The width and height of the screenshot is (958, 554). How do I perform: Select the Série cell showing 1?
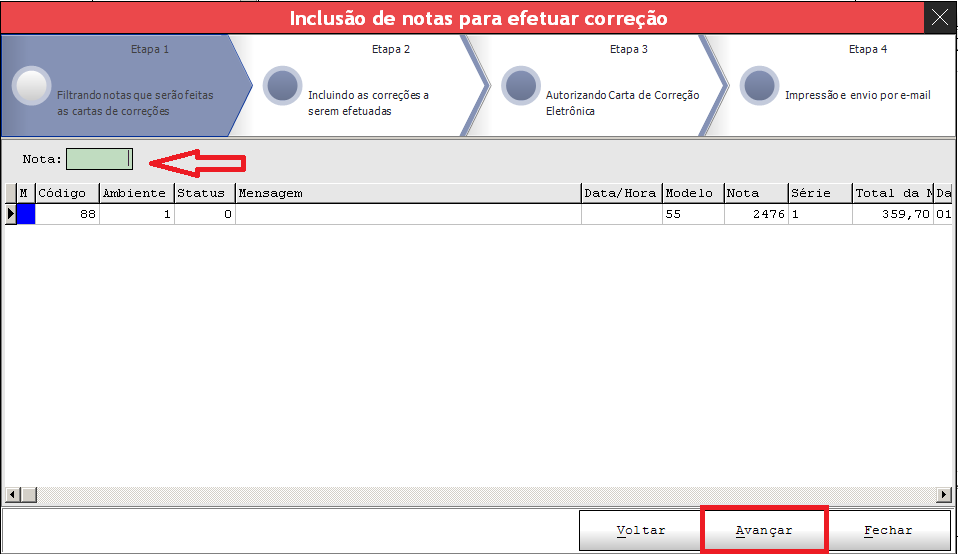point(821,214)
